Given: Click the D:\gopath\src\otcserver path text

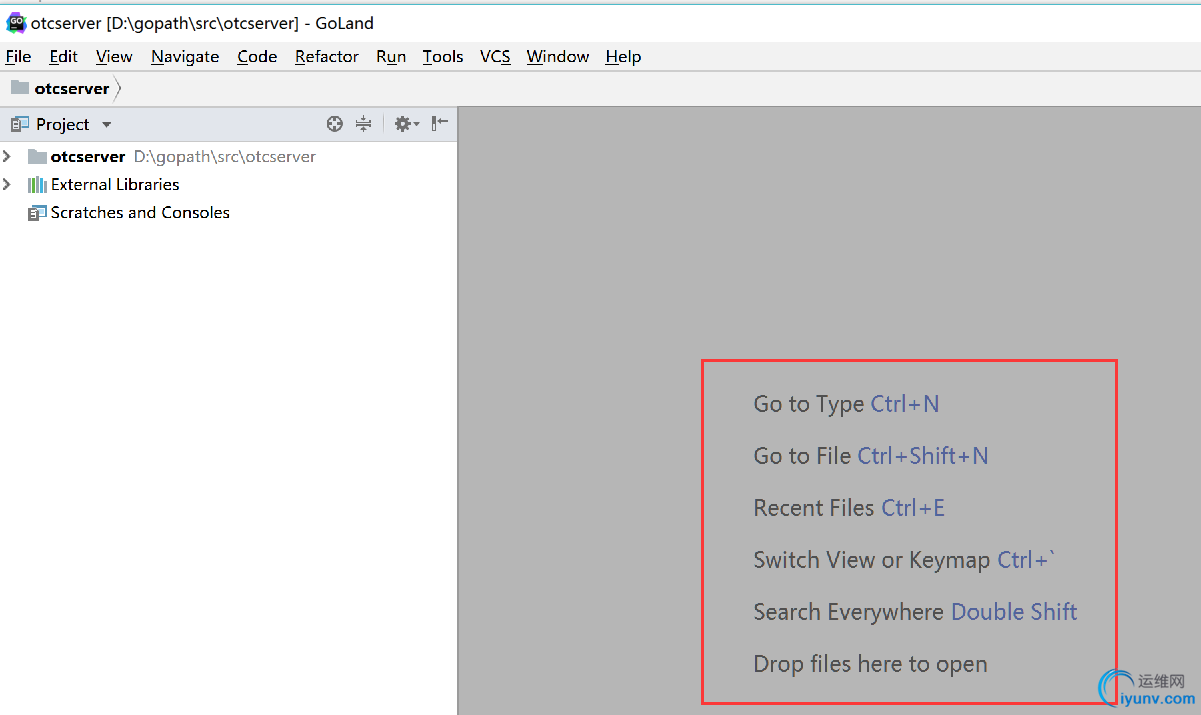Looking at the screenshot, I should (x=225, y=157).
